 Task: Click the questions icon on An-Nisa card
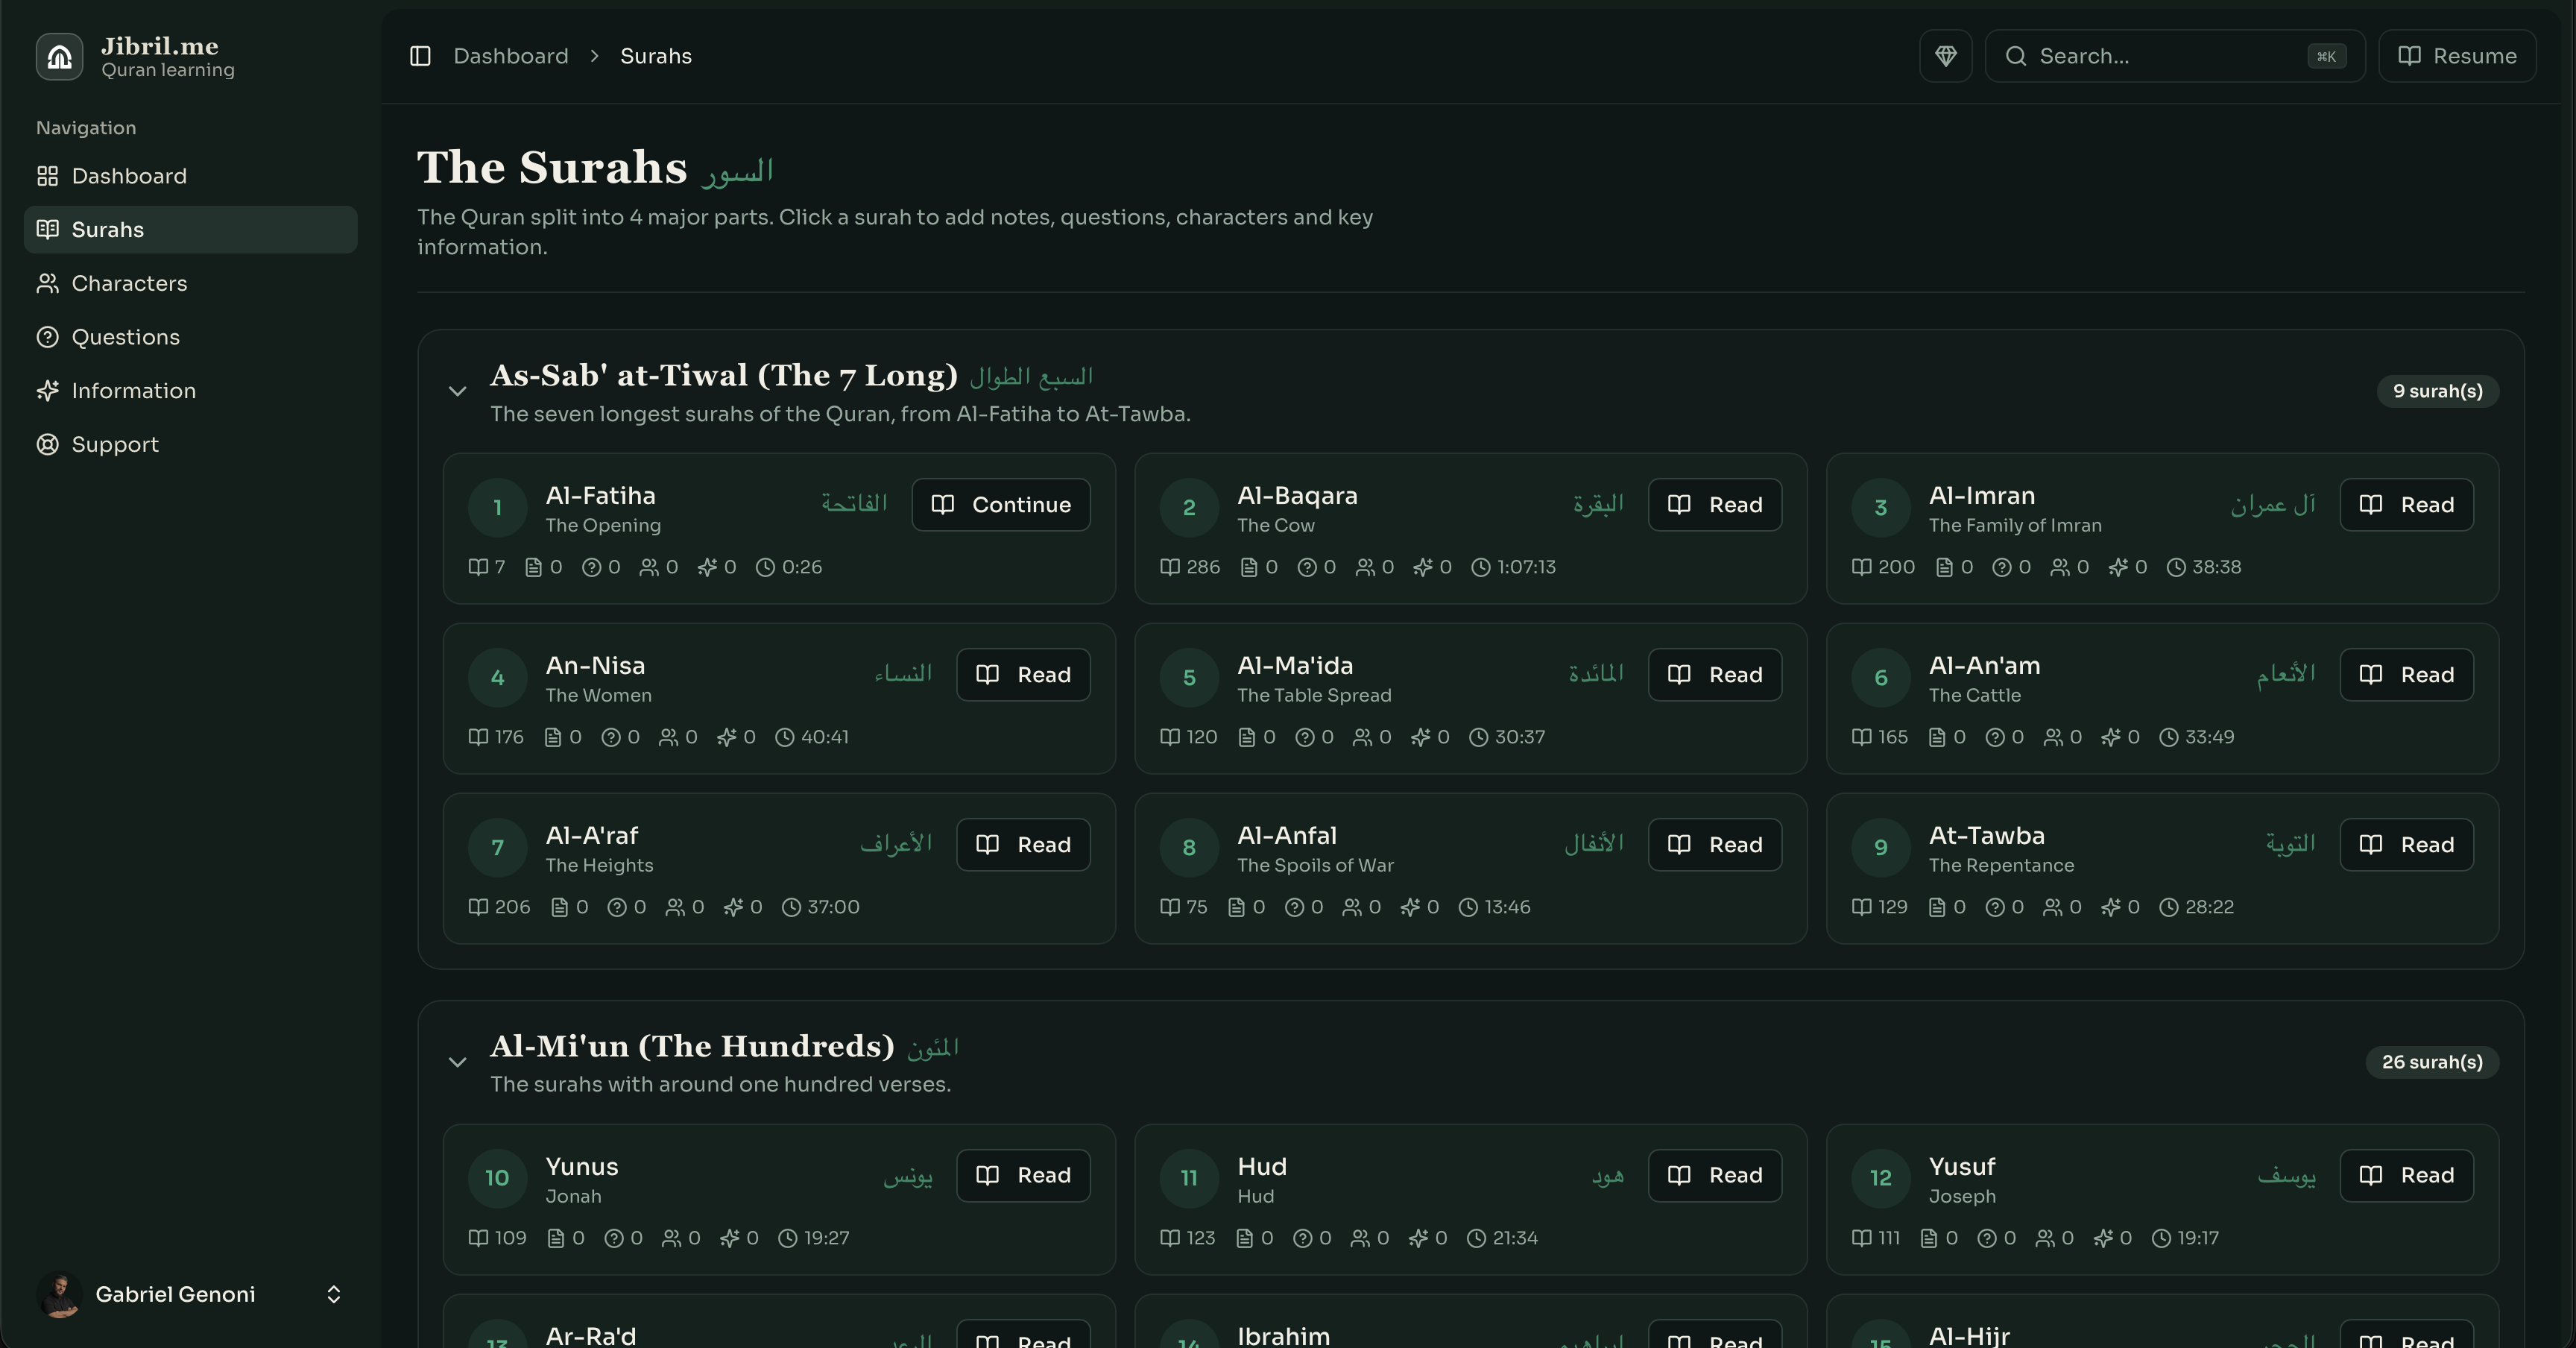point(610,737)
